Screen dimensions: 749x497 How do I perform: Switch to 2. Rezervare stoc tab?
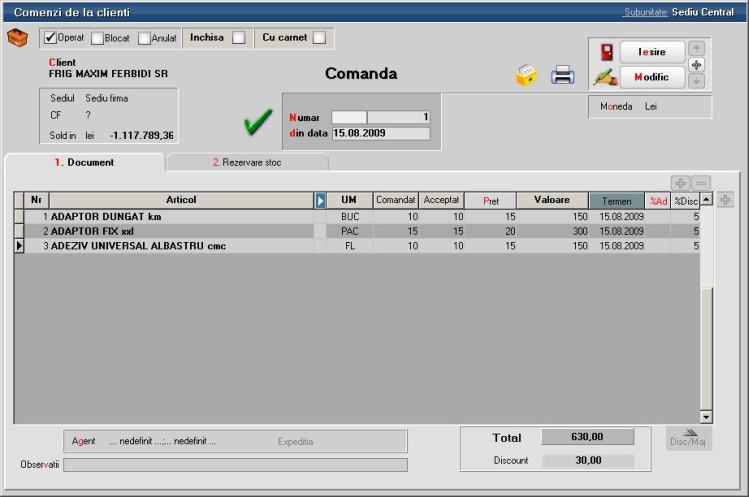[247, 162]
